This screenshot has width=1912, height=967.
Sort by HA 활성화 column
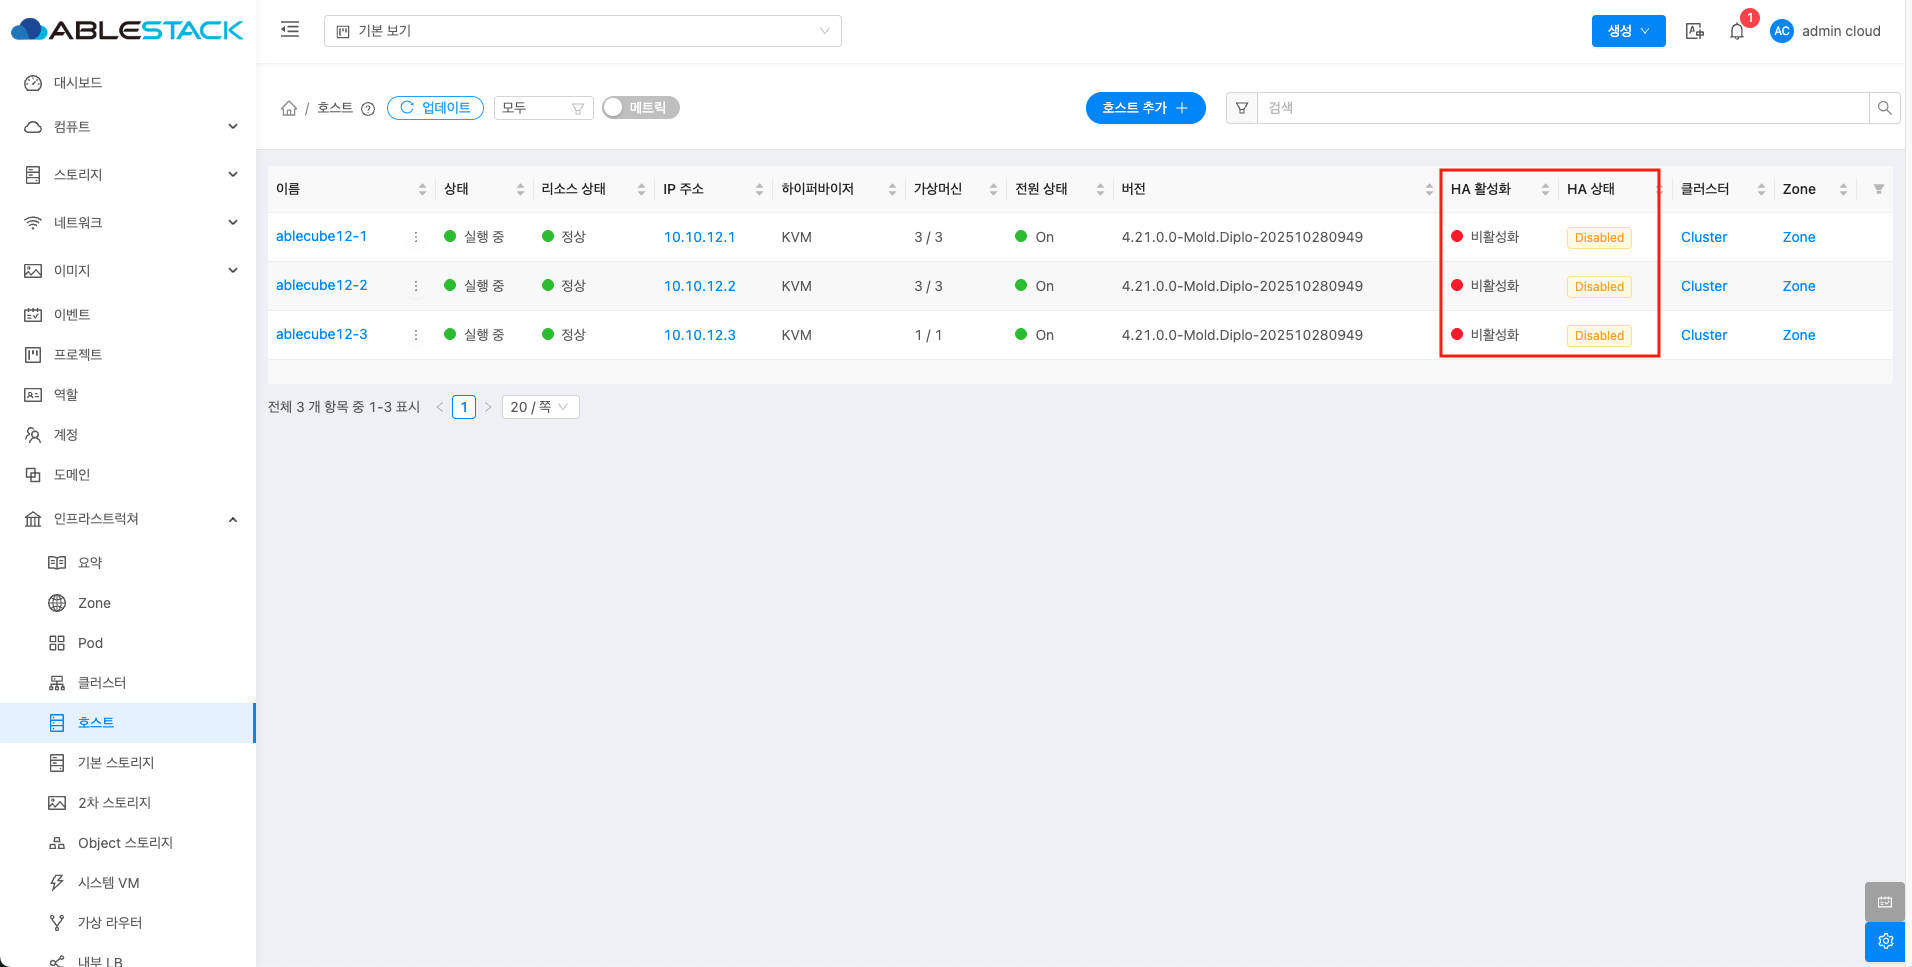(1545, 189)
